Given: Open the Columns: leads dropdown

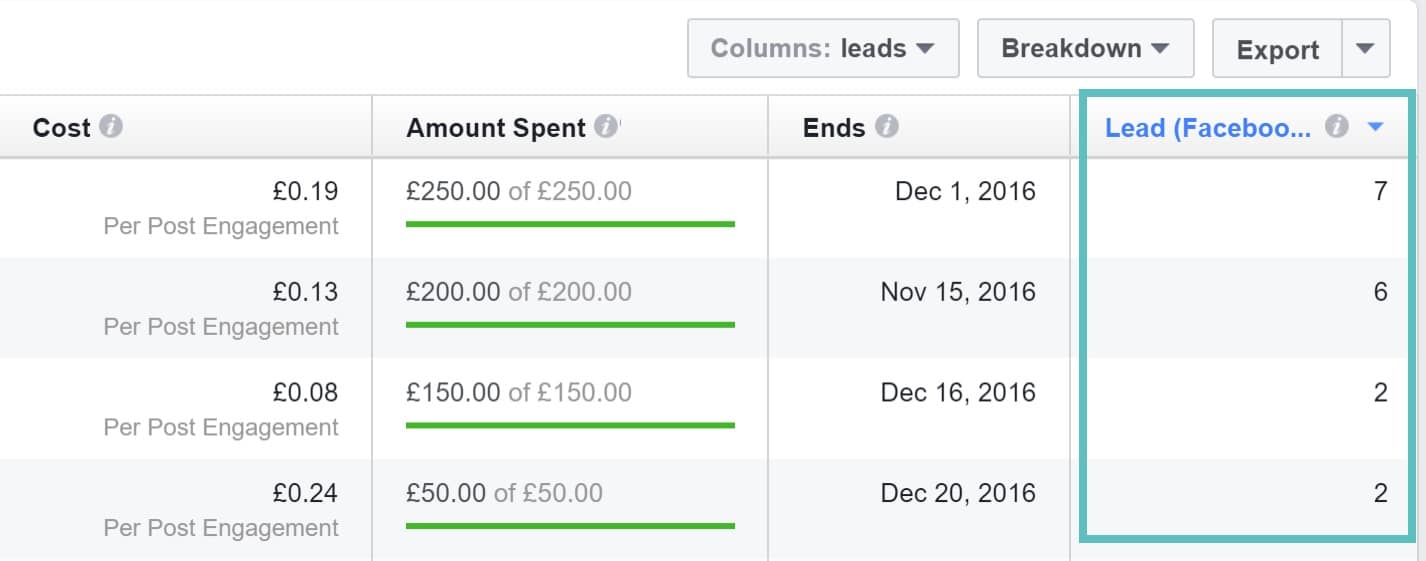Looking at the screenshot, I should click(x=822, y=48).
